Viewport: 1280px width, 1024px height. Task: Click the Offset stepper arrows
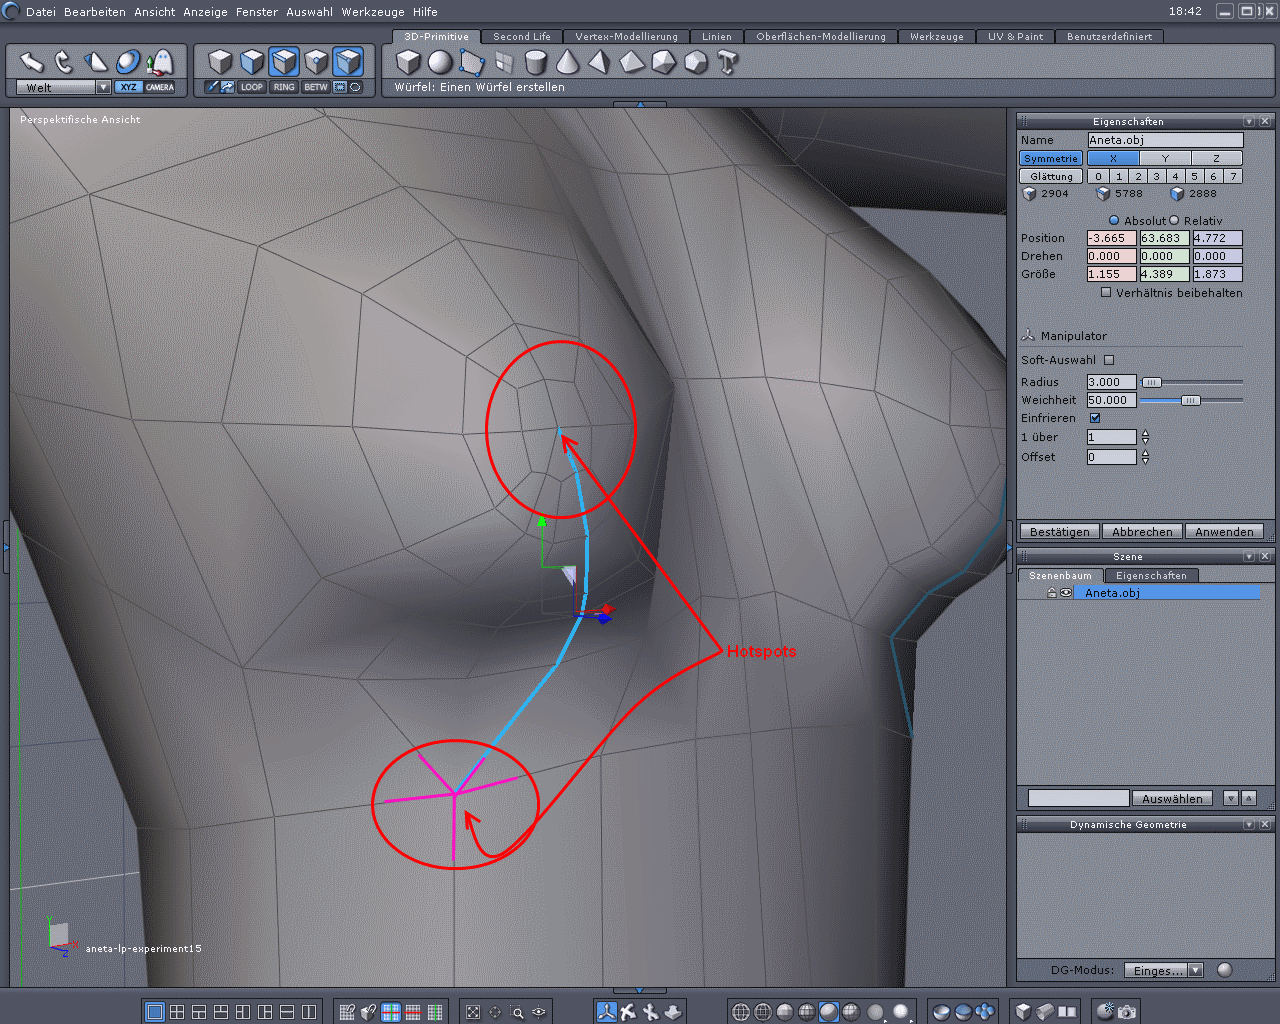pos(1145,457)
